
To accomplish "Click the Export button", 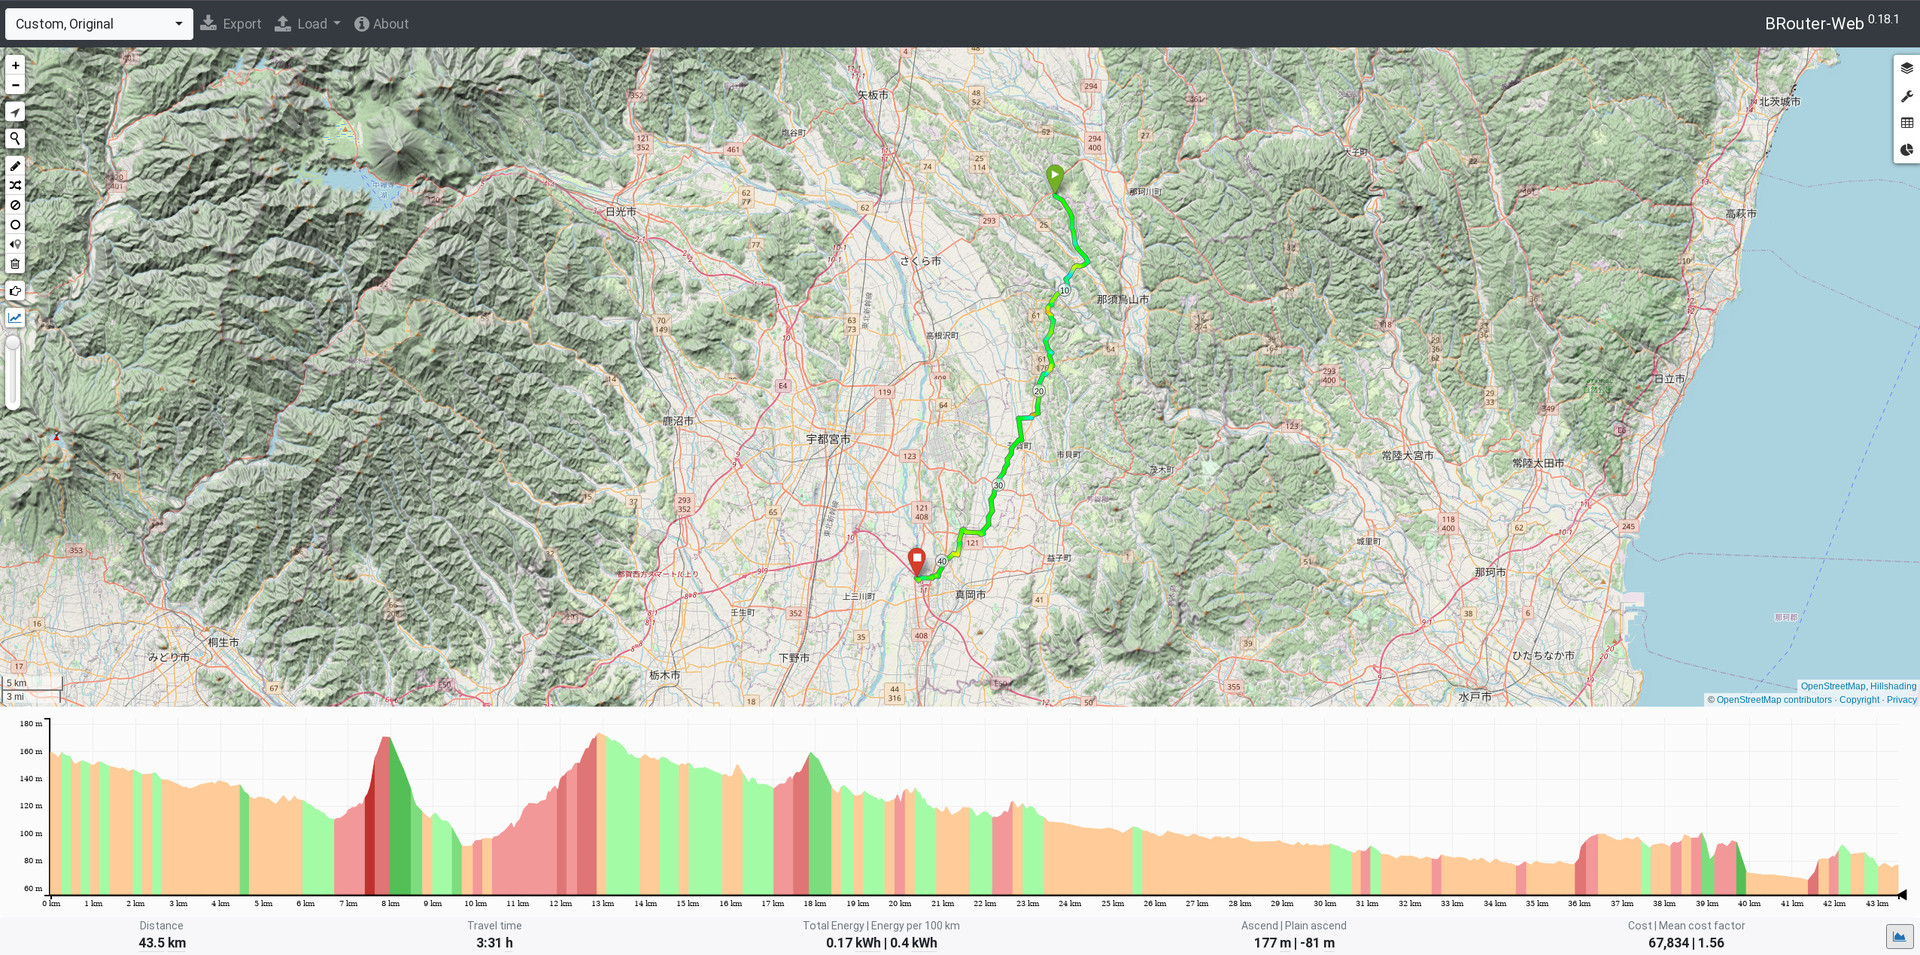I will tap(231, 24).
